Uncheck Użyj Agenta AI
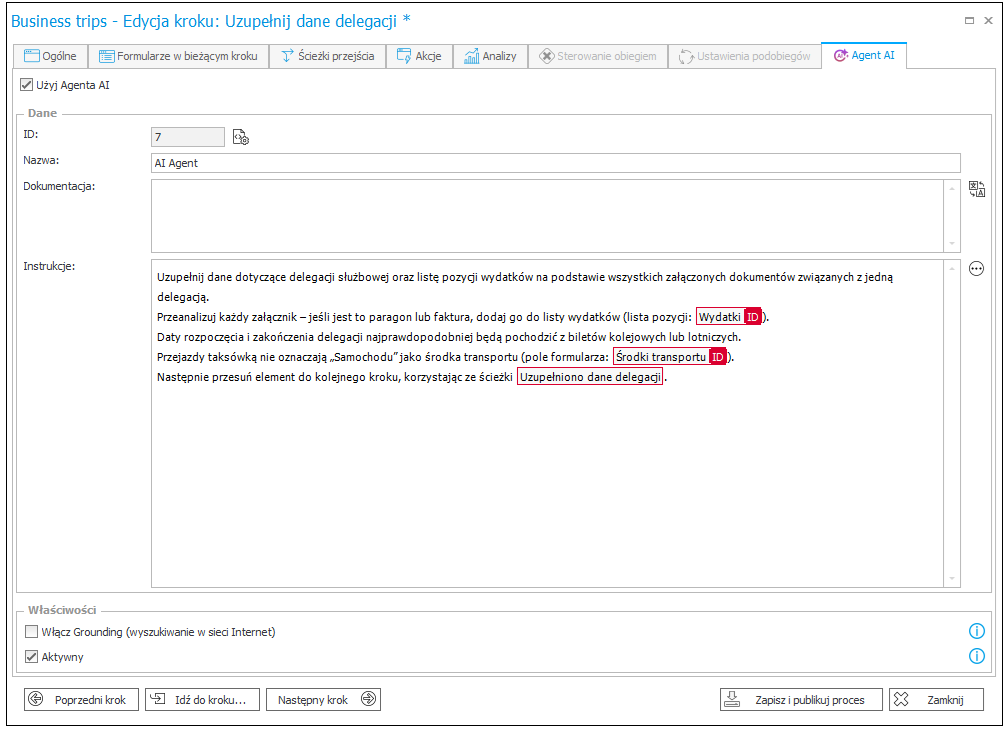This screenshot has height=733, width=1006. pos(25,85)
